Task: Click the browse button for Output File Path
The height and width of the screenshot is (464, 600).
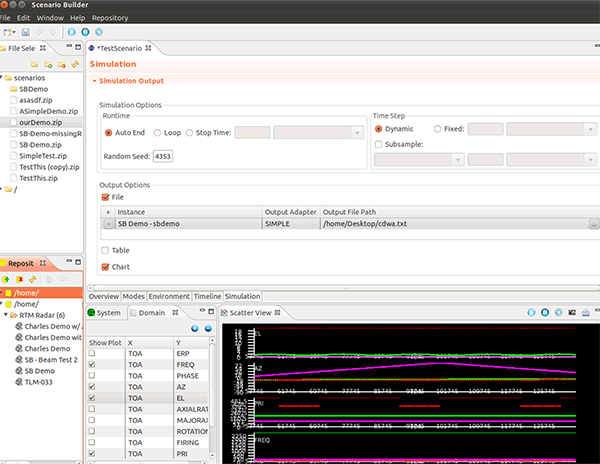Action: 594,224
